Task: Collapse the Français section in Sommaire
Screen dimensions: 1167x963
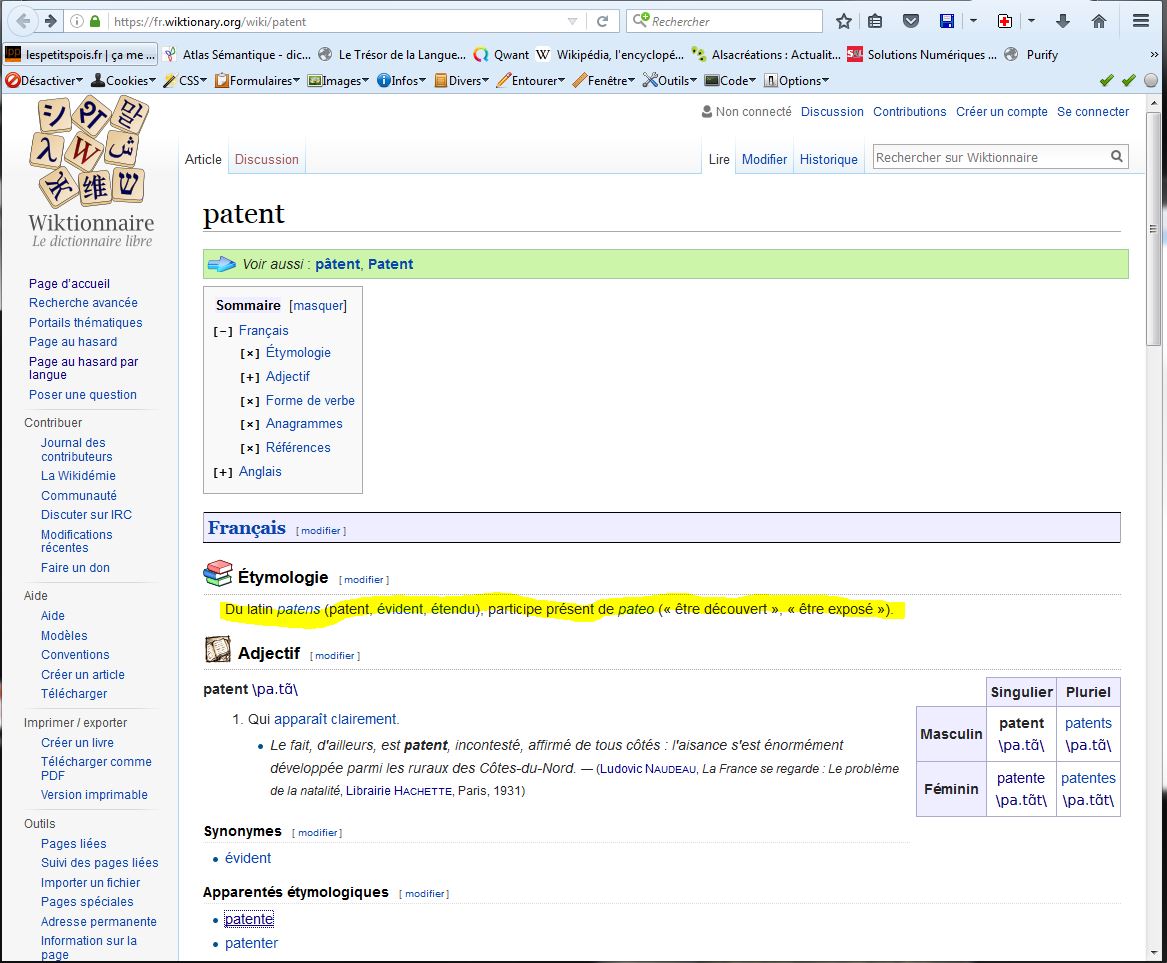Action: (x=223, y=331)
